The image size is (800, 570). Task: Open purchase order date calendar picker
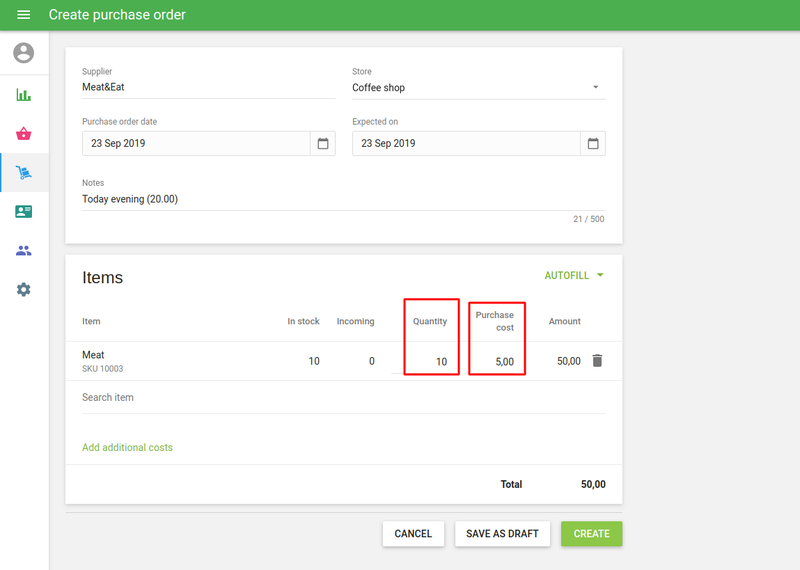[x=323, y=144]
